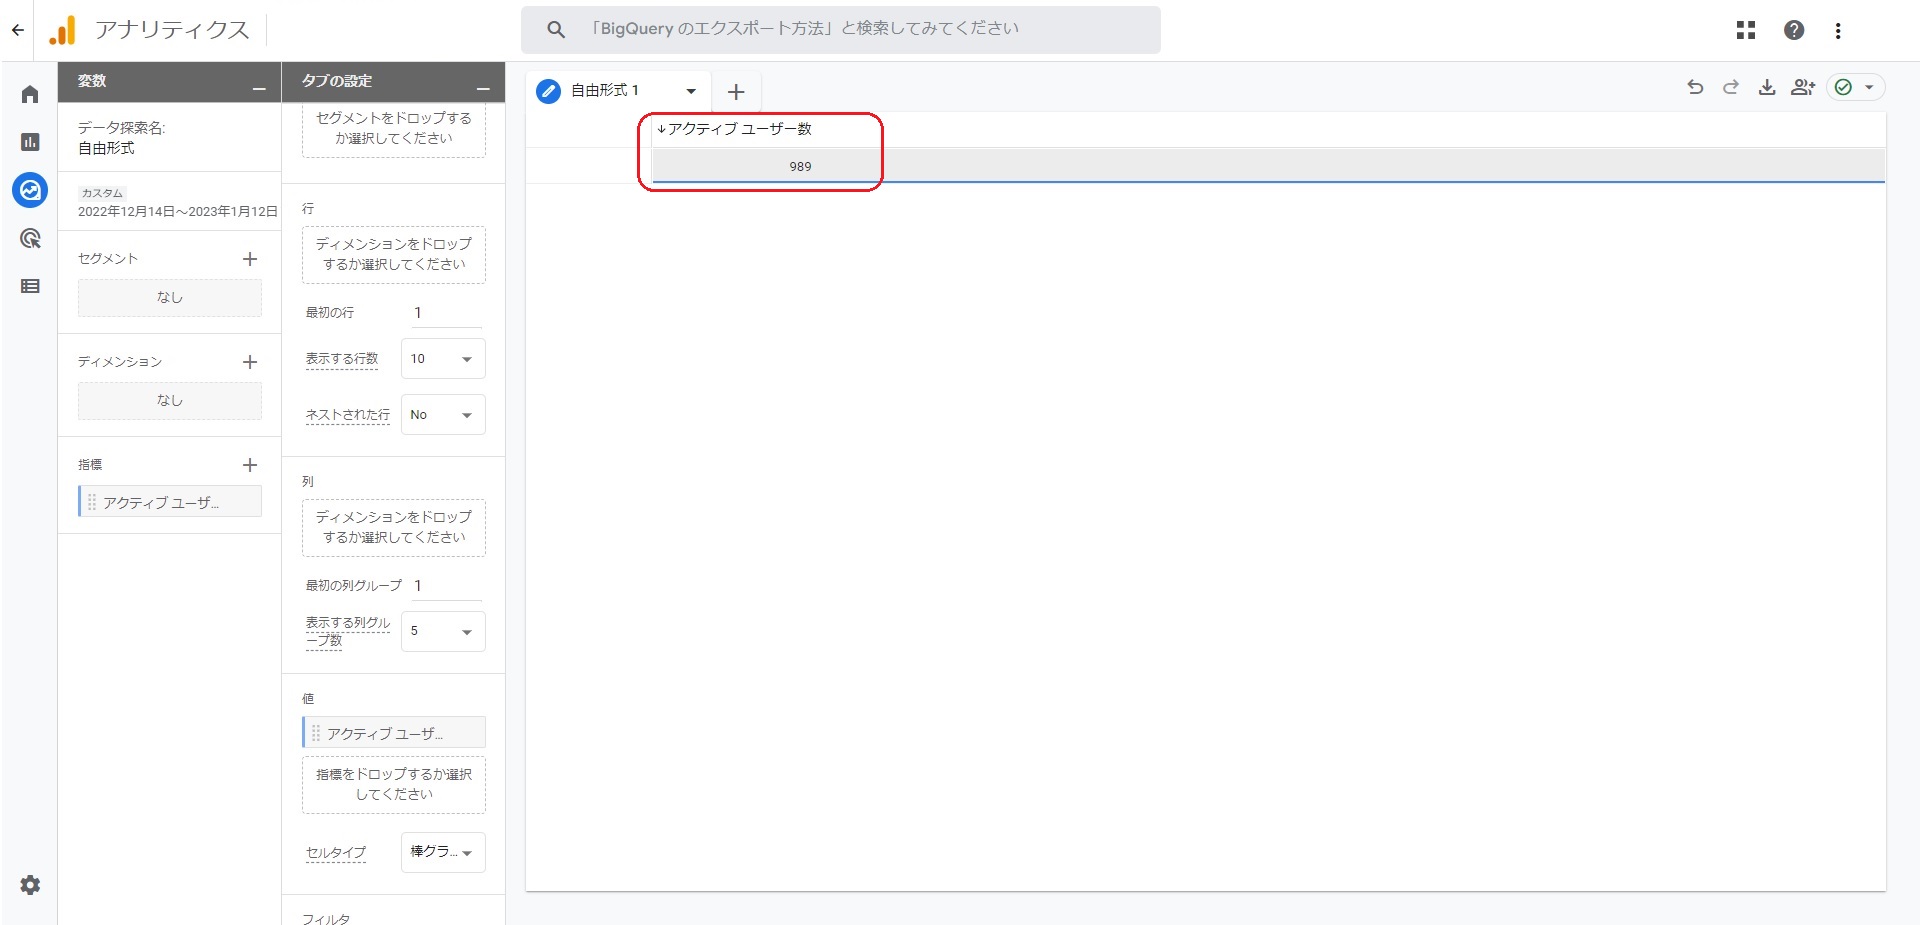Add a new tab with plus
The image size is (1920, 925).
[736, 92]
